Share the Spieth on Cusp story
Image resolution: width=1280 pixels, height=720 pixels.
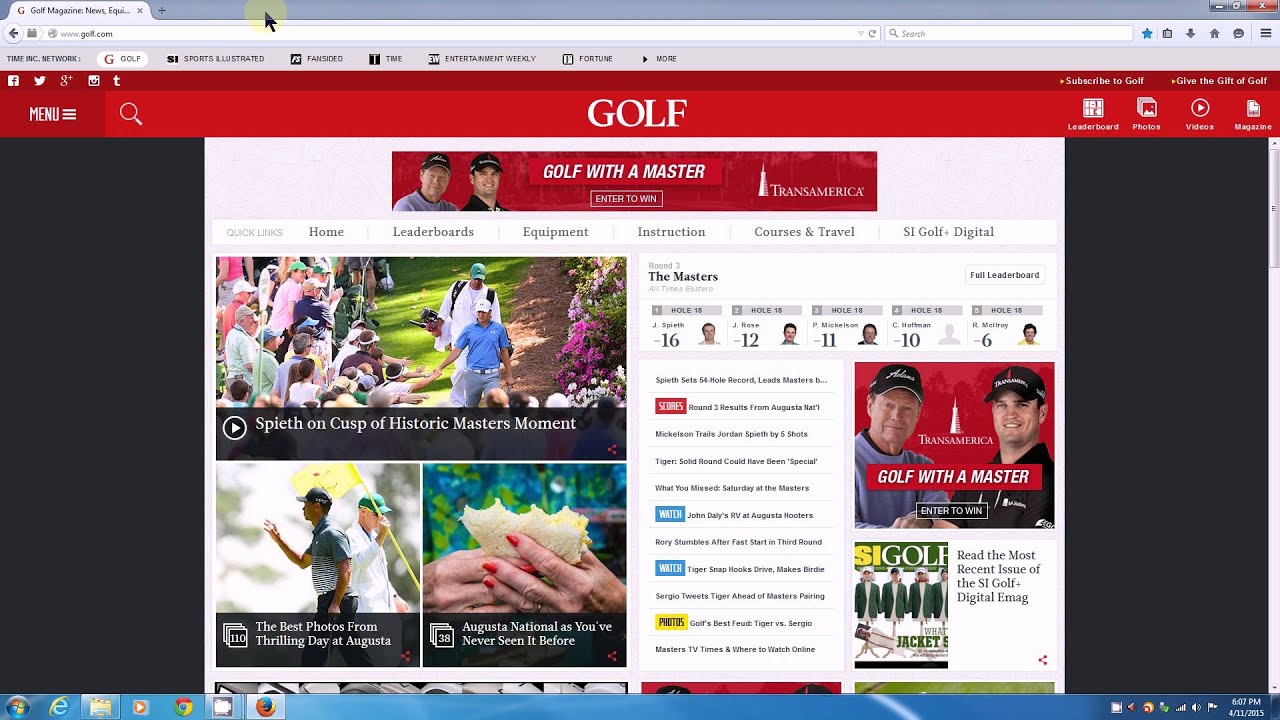(x=612, y=450)
